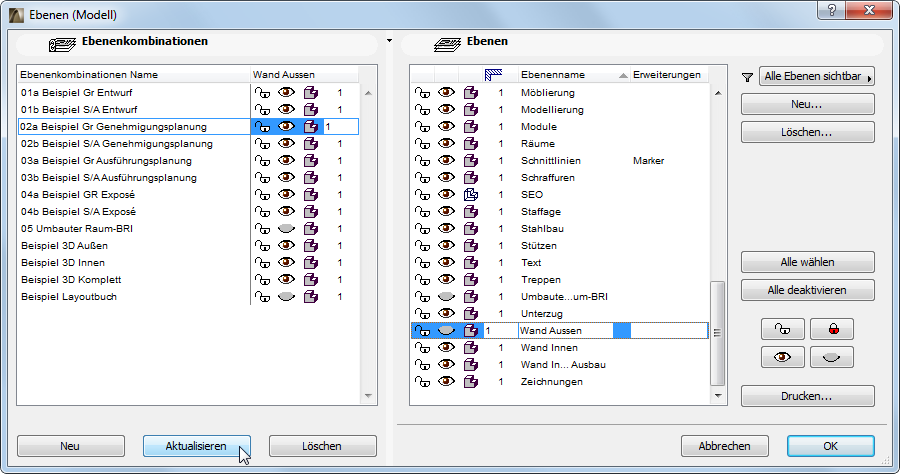Toggle lock icon on Schnittlinien layer
The width and height of the screenshot is (900, 474).
422,161
